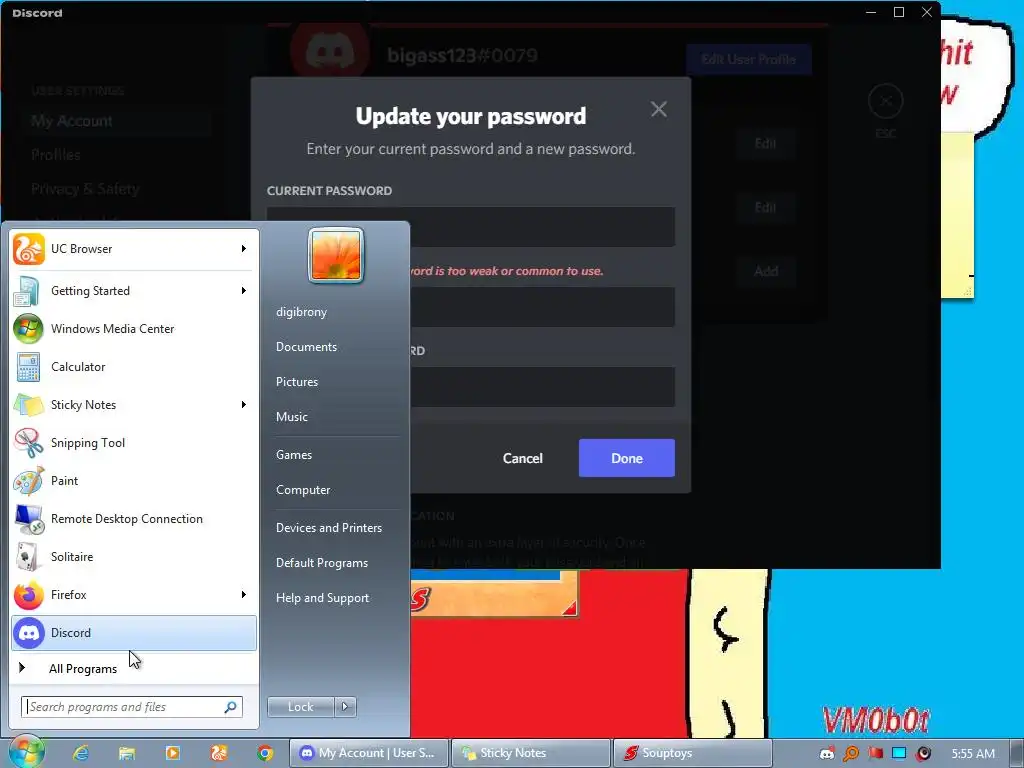Open the shutdown options arrow next to Lock
Viewport: 1024px width, 768px height.
[x=345, y=707]
